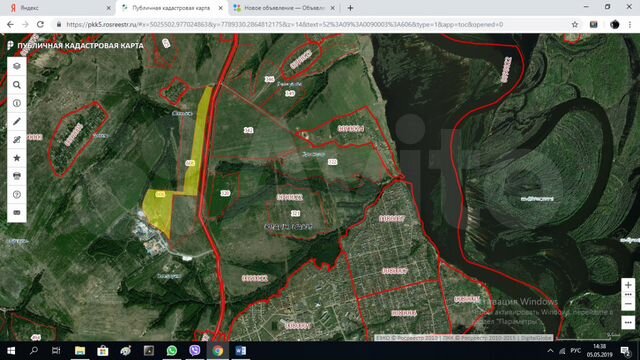Open the favorites star tool
The width and height of the screenshot is (640, 360).
17,158
